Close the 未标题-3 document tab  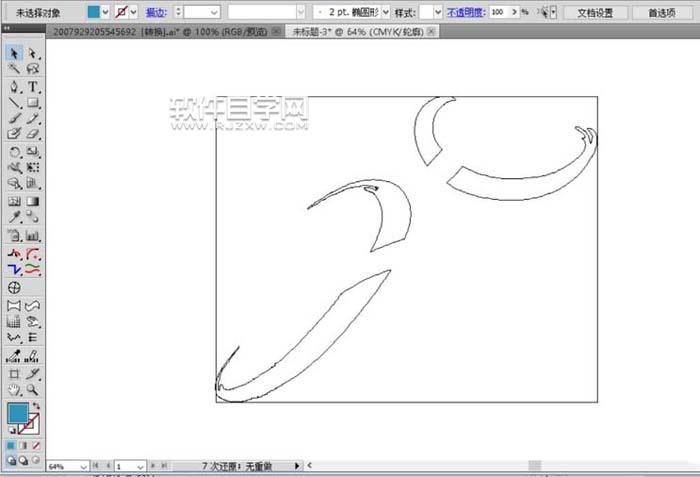tap(431, 31)
